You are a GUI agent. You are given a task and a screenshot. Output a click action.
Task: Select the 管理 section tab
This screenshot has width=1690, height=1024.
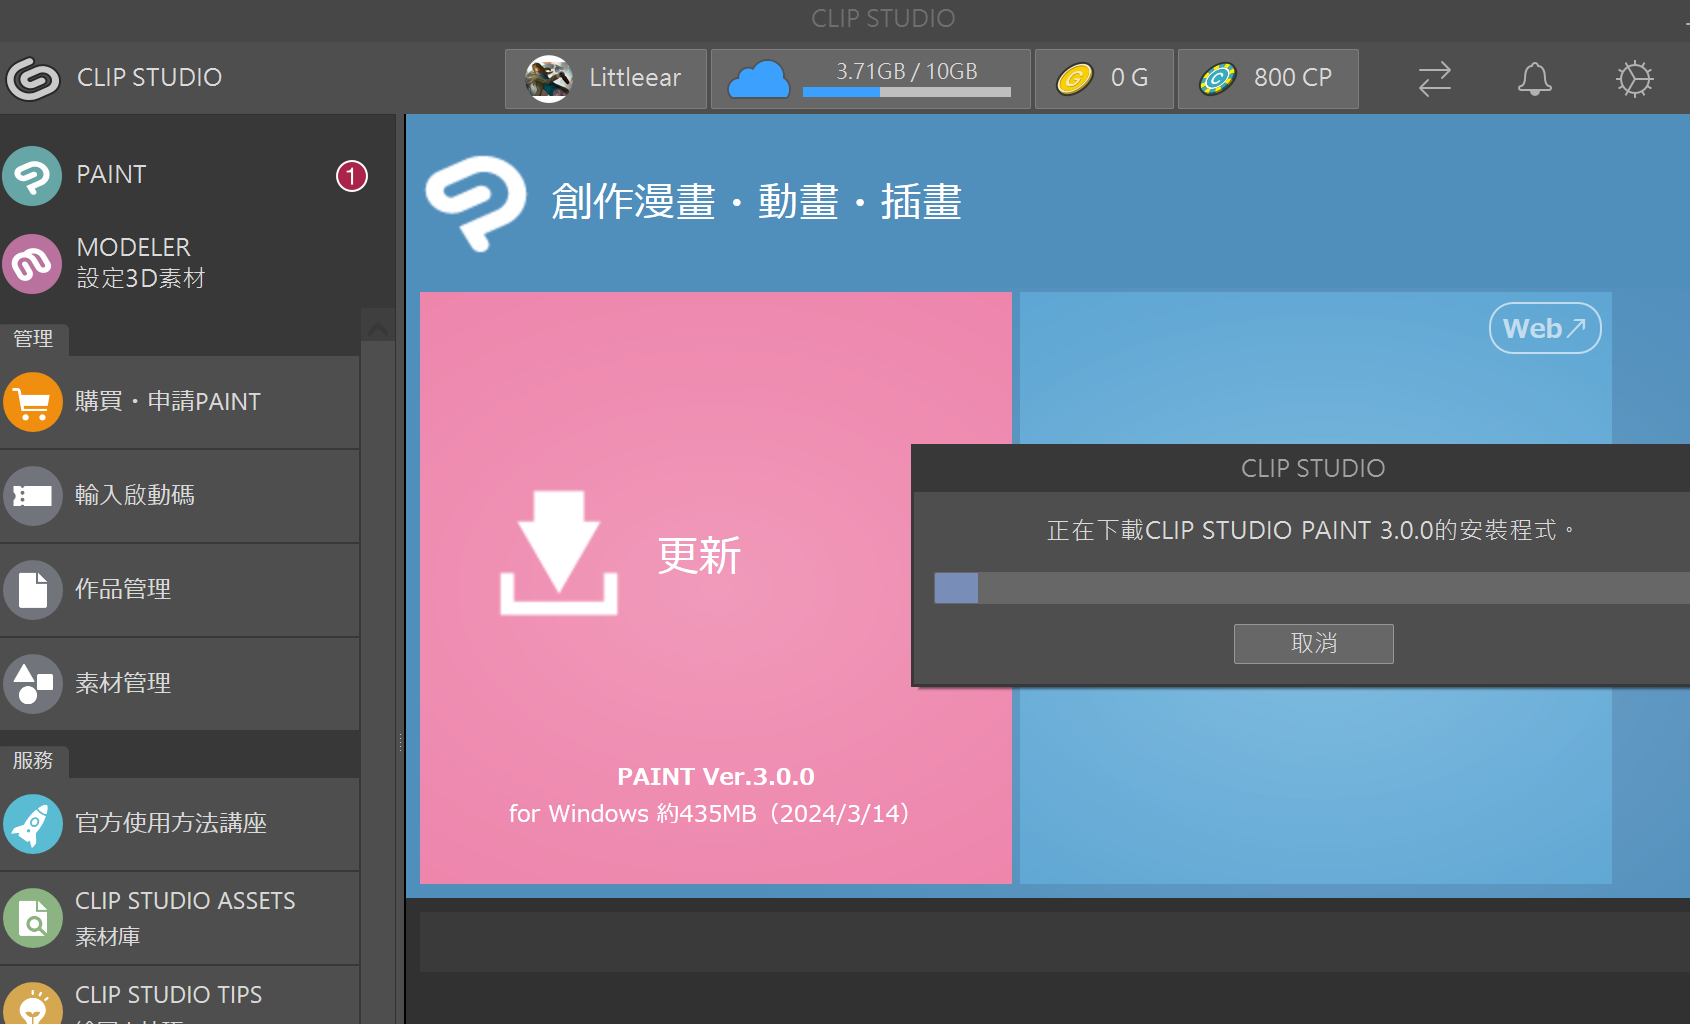click(x=34, y=339)
